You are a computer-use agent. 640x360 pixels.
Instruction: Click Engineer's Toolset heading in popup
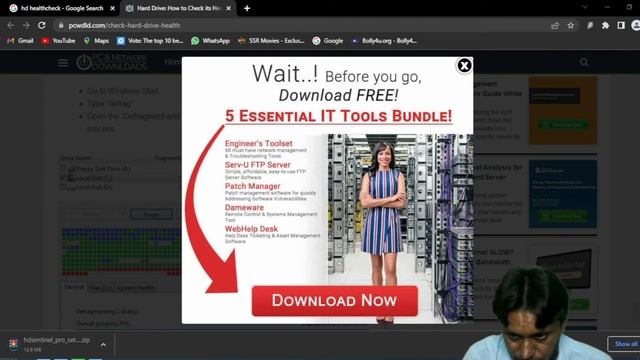[259, 144]
